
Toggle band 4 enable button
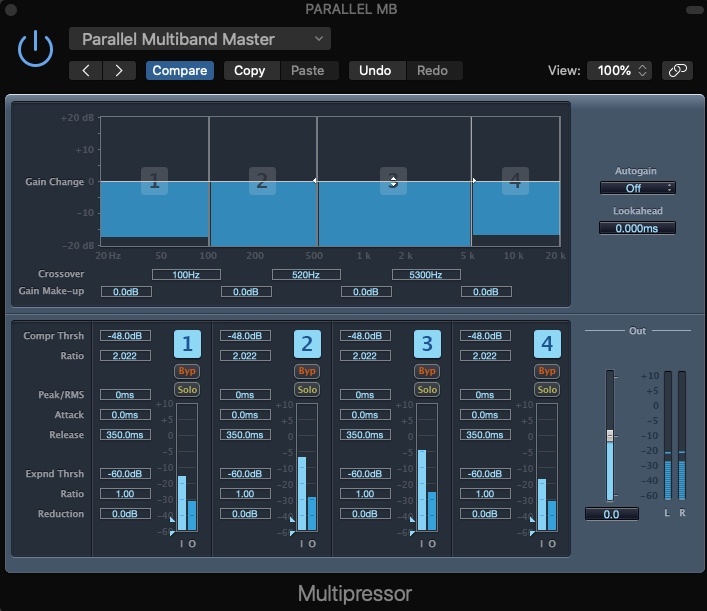pos(547,344)
